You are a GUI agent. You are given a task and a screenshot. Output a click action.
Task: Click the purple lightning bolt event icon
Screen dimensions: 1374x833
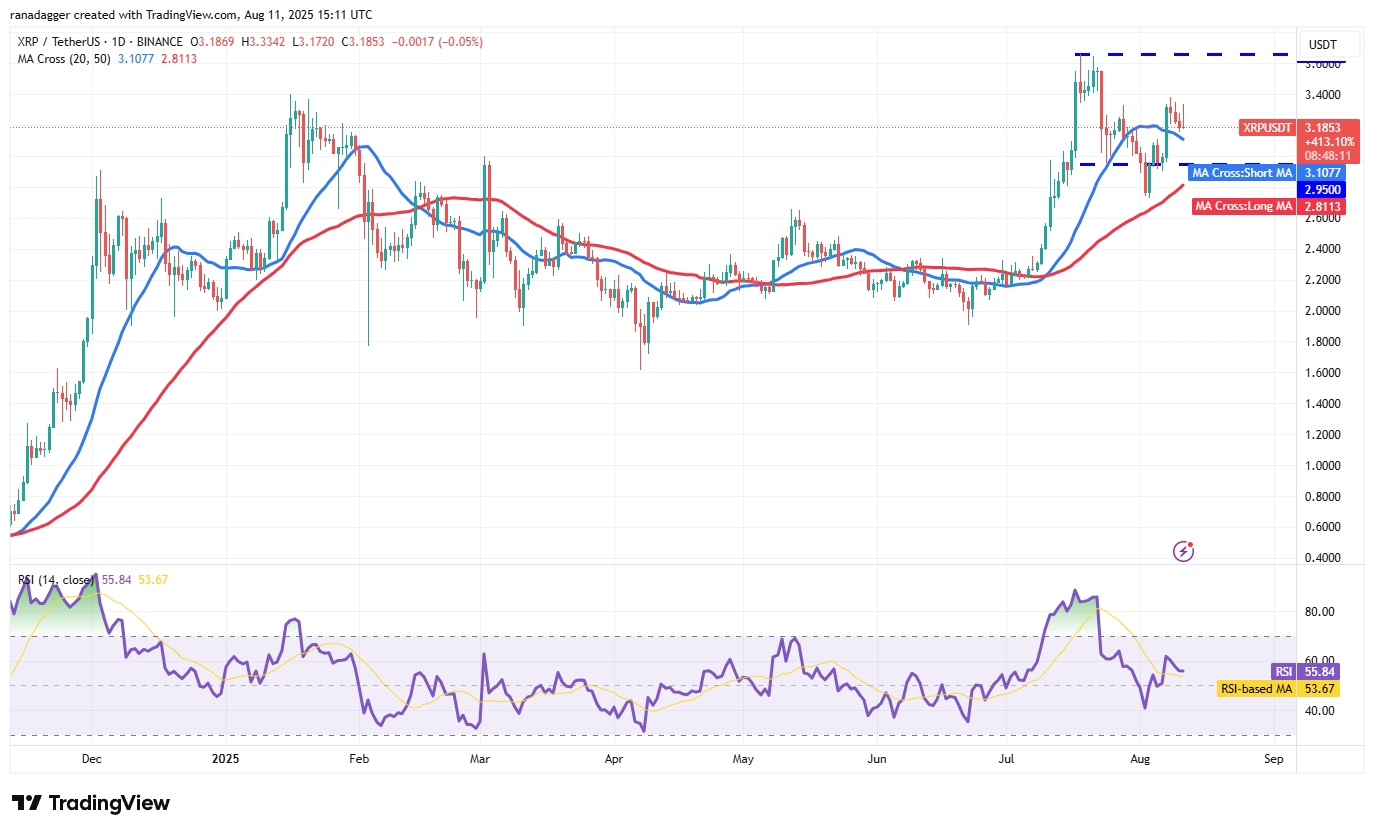tap(1184, 551)
